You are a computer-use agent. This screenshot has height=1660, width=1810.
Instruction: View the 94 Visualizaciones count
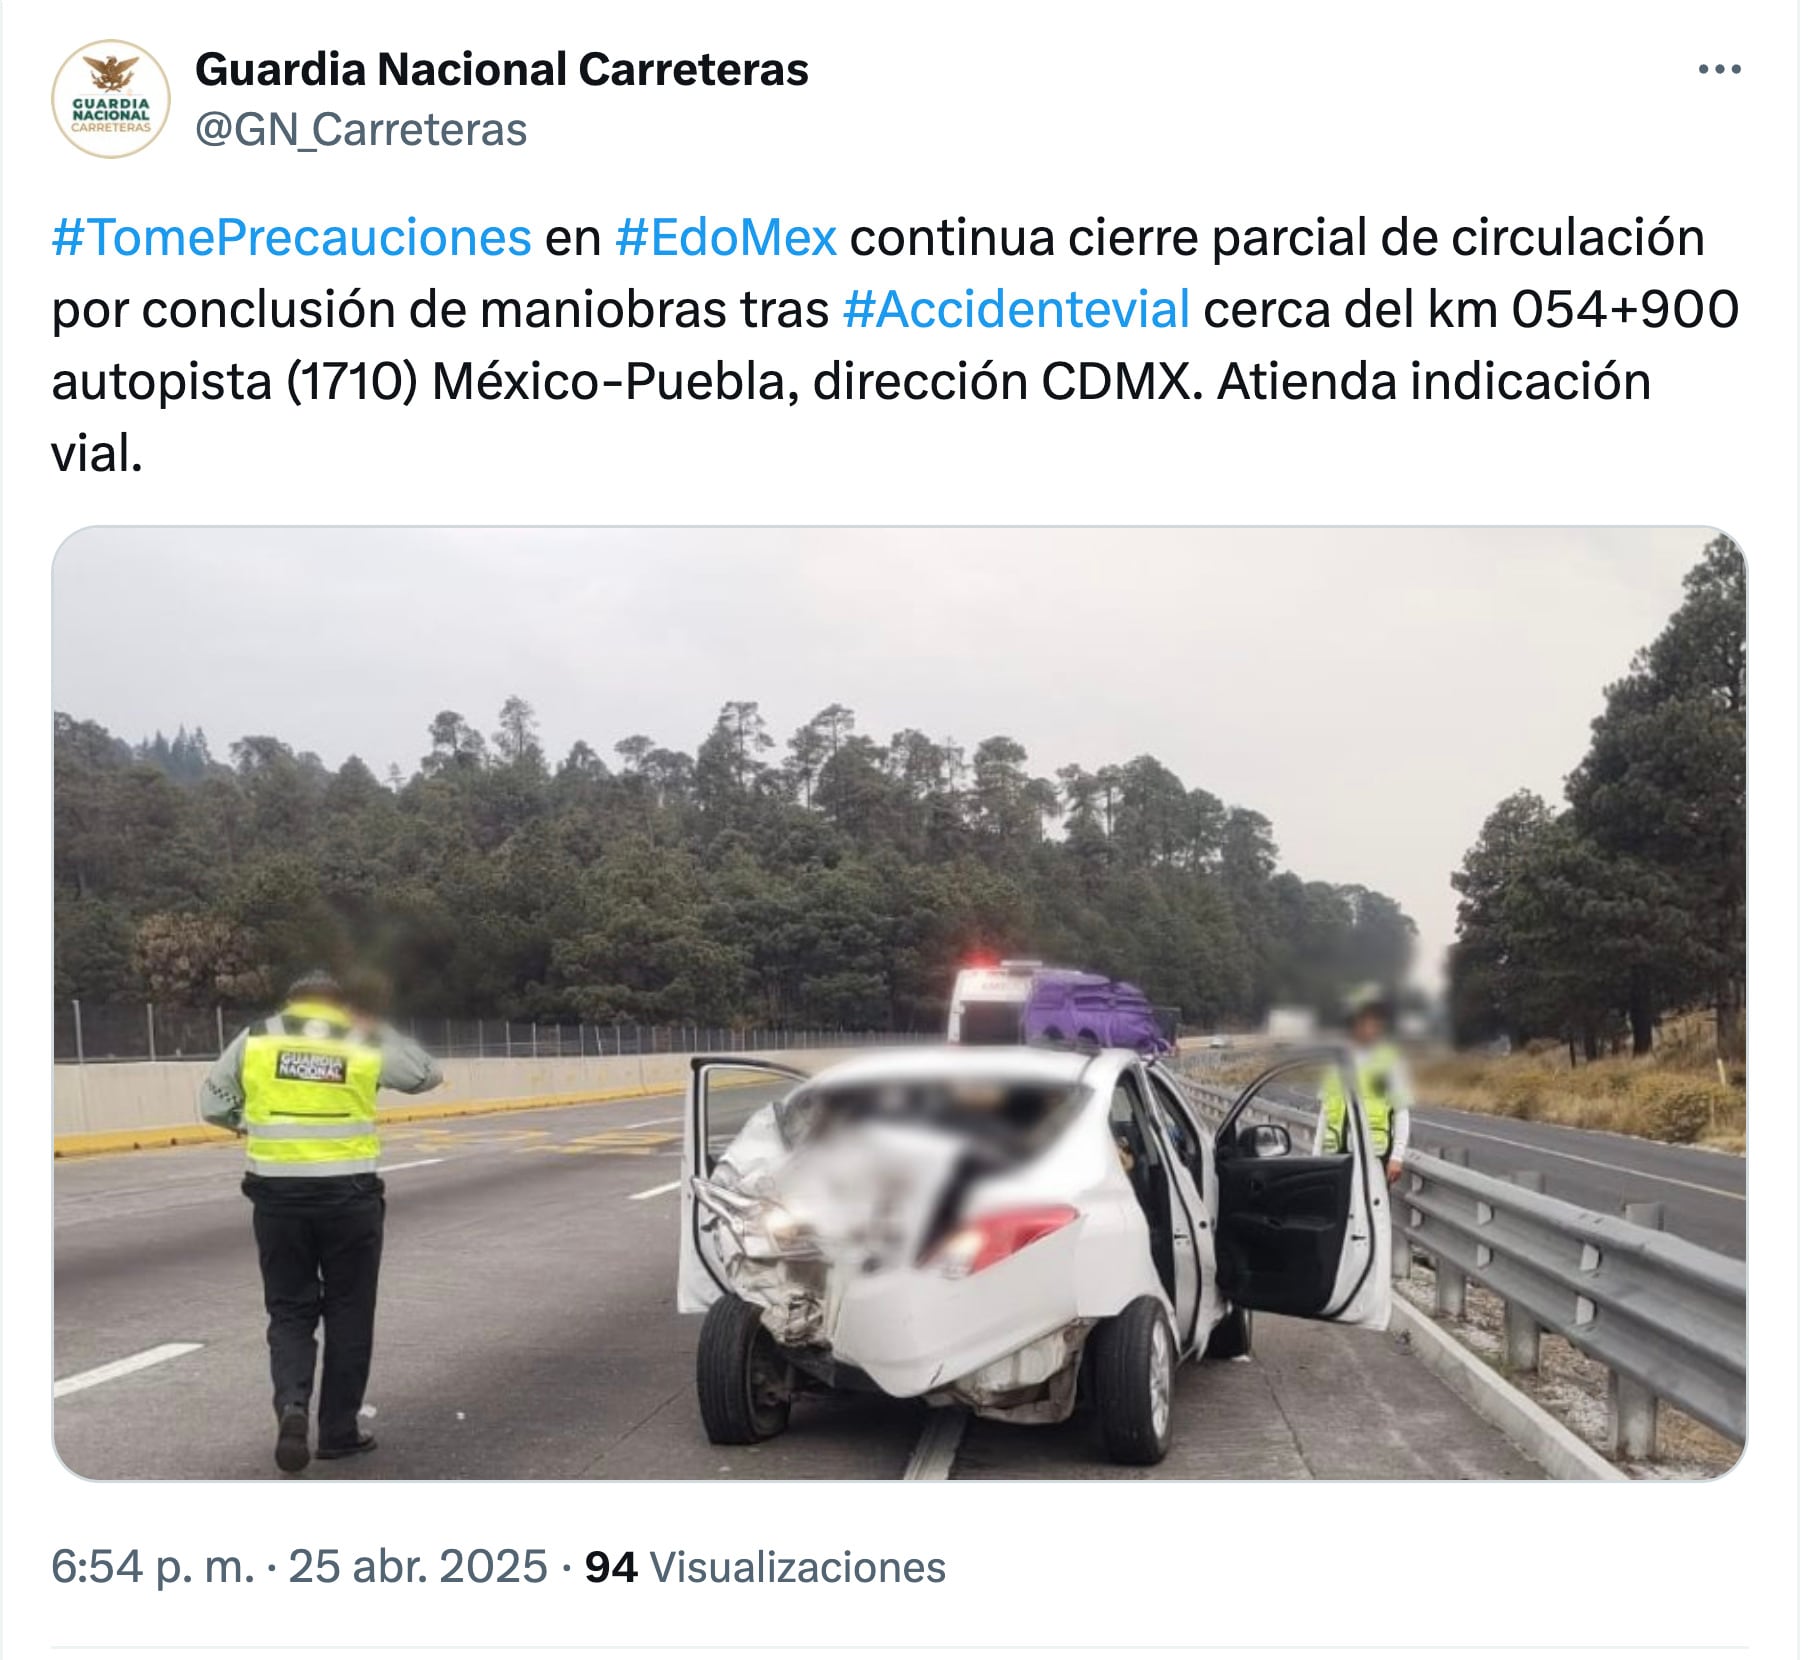coord(765,1567)
